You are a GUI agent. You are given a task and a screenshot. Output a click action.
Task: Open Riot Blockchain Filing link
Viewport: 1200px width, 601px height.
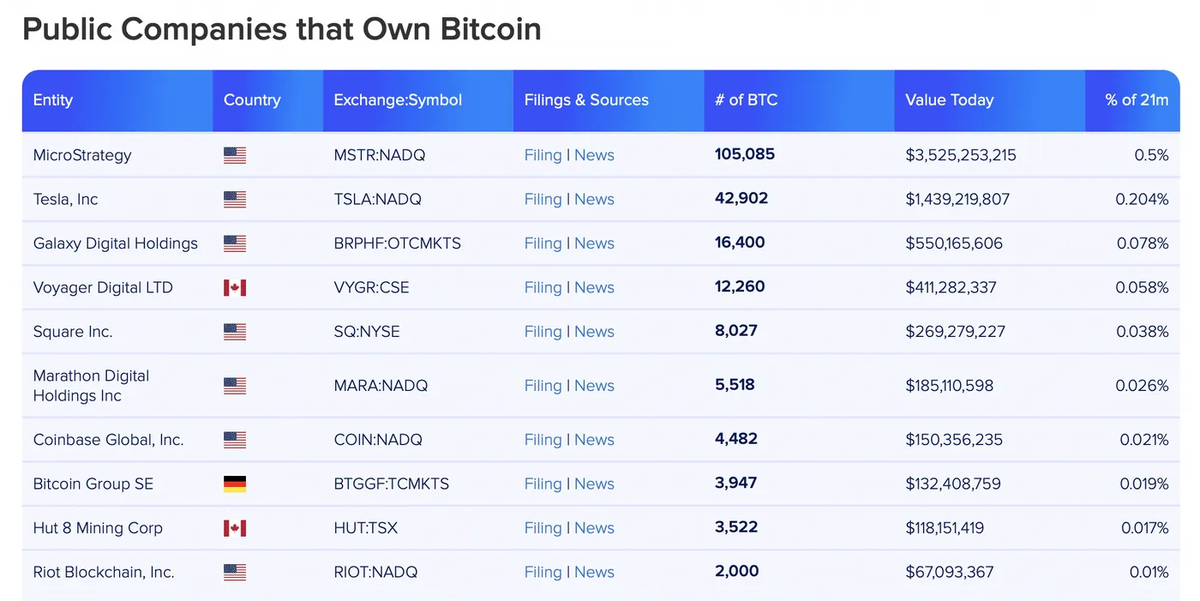[x=543, y=572]
